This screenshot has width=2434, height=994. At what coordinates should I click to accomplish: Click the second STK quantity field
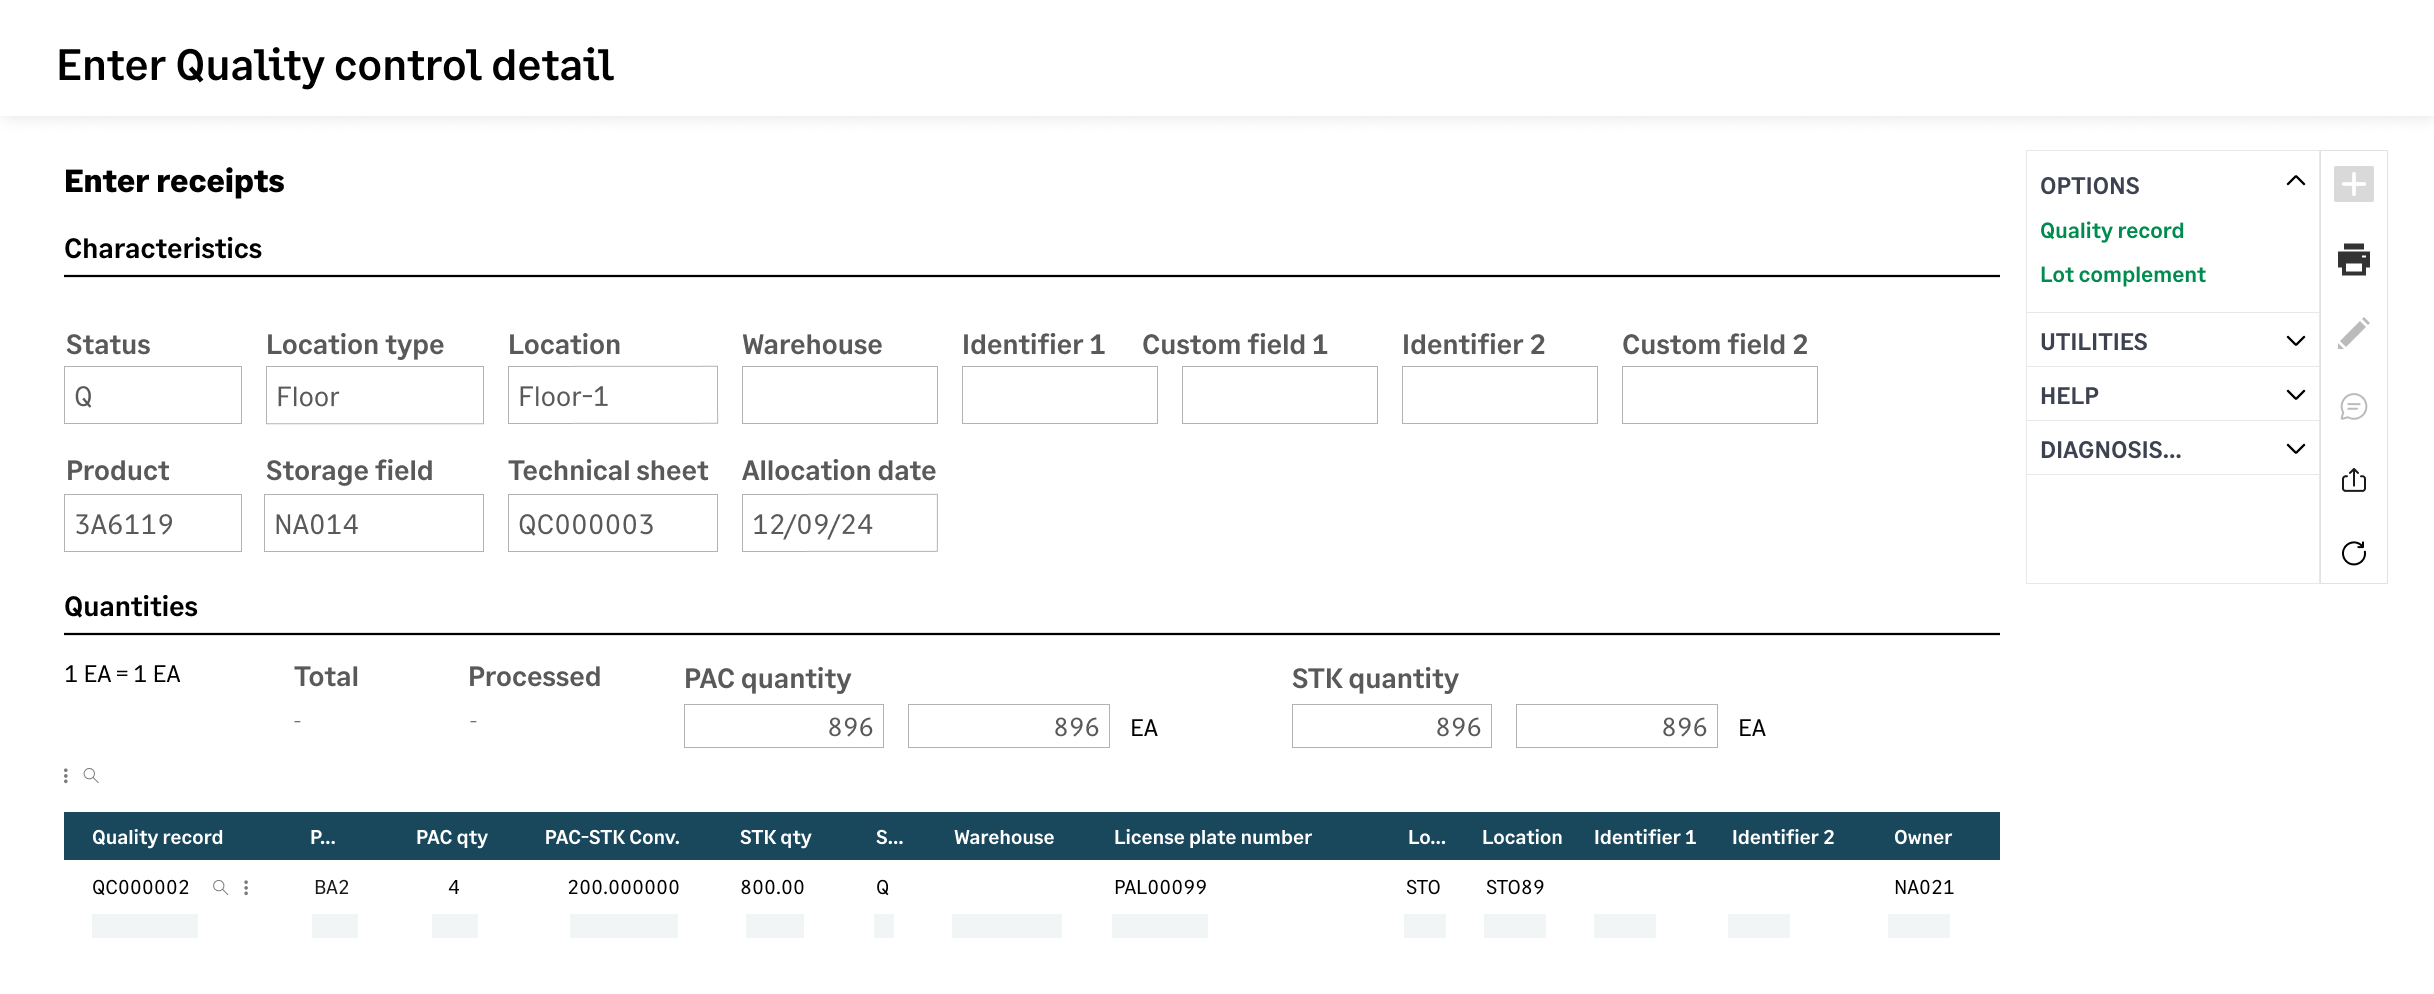(1617, 726)
